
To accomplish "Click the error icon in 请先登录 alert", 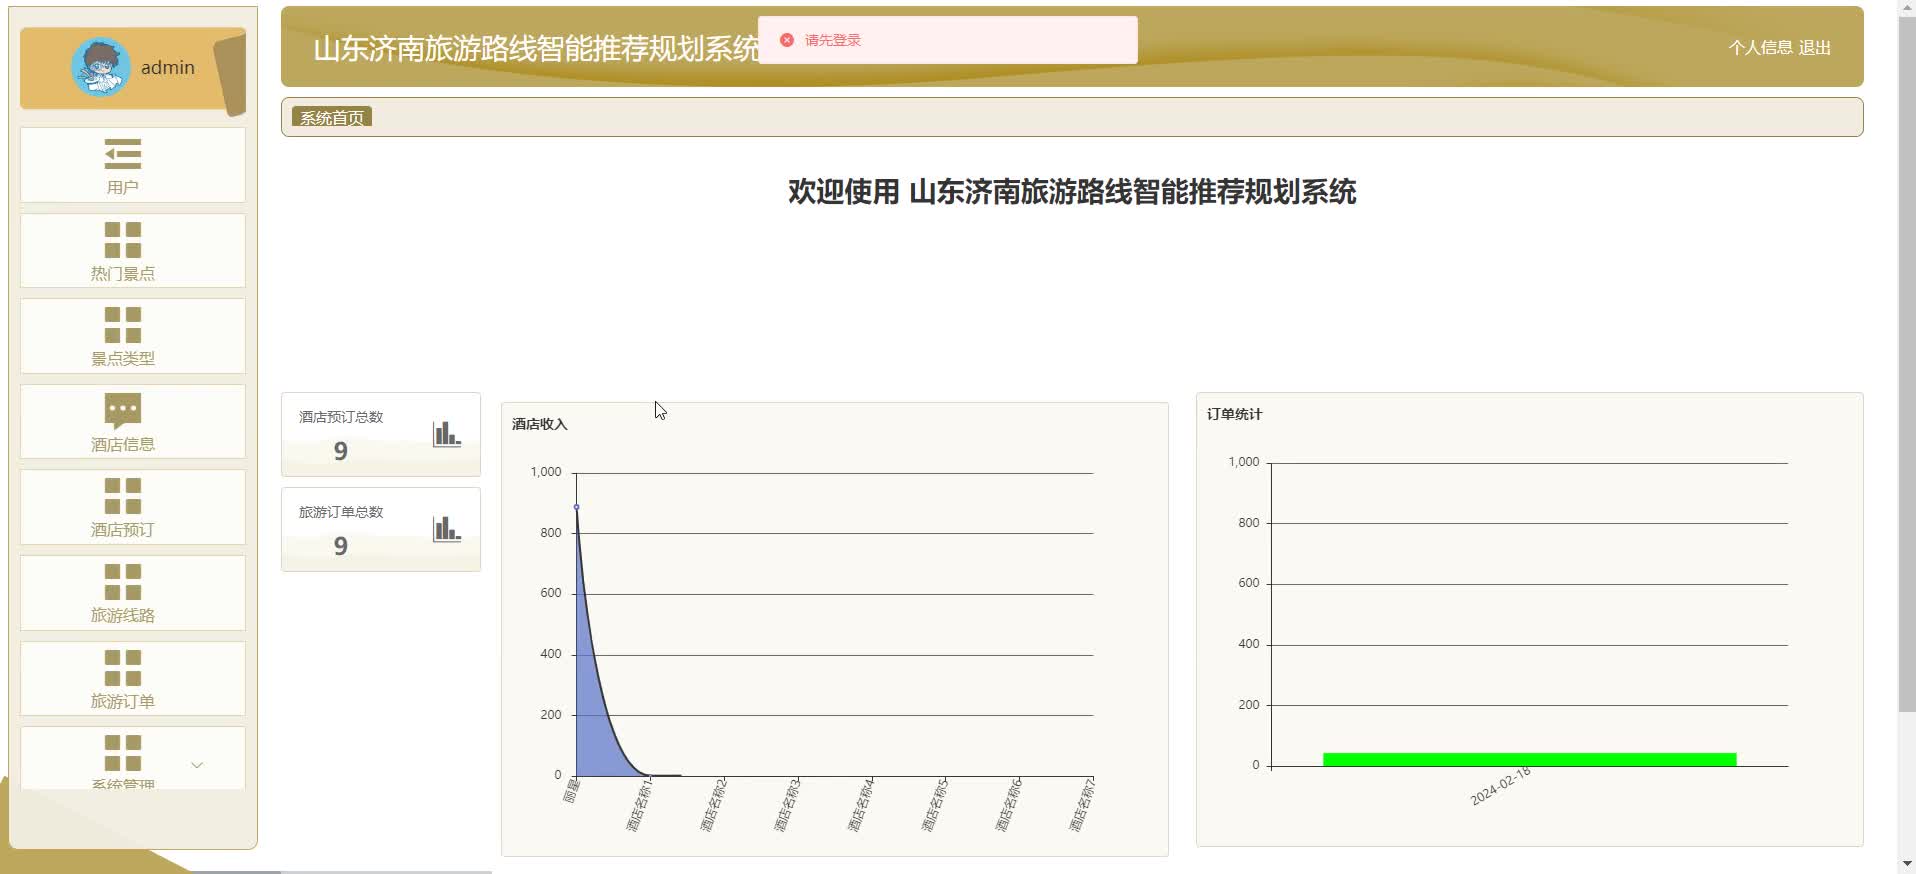I will click(787, 40).
